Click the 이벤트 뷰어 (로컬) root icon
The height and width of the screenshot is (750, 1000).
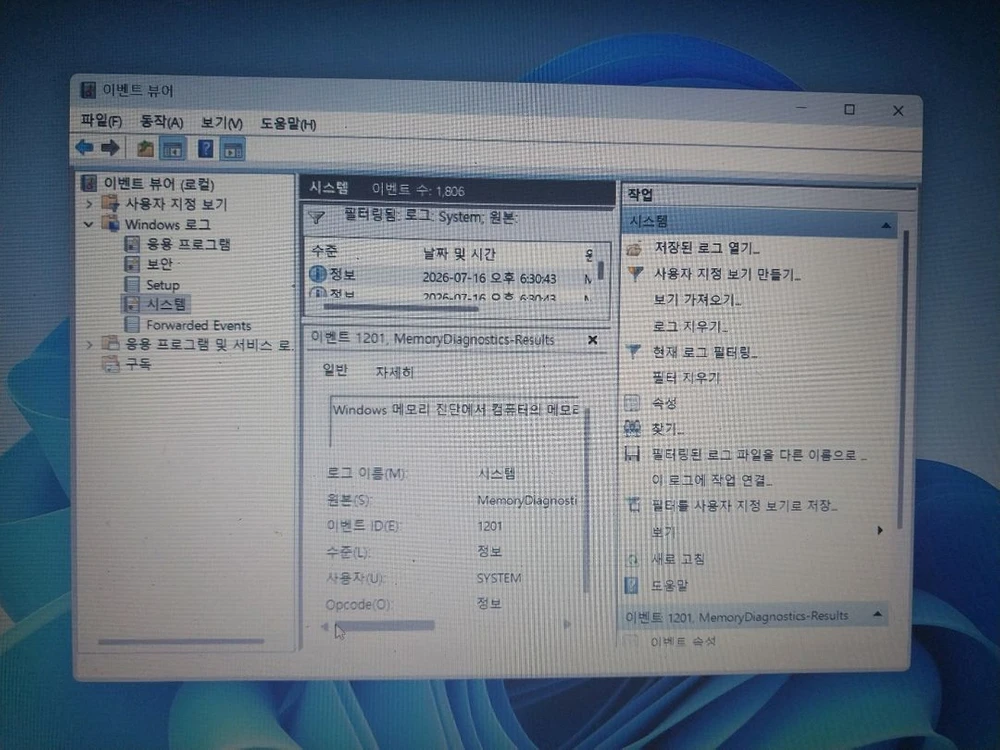pos(89,184)
